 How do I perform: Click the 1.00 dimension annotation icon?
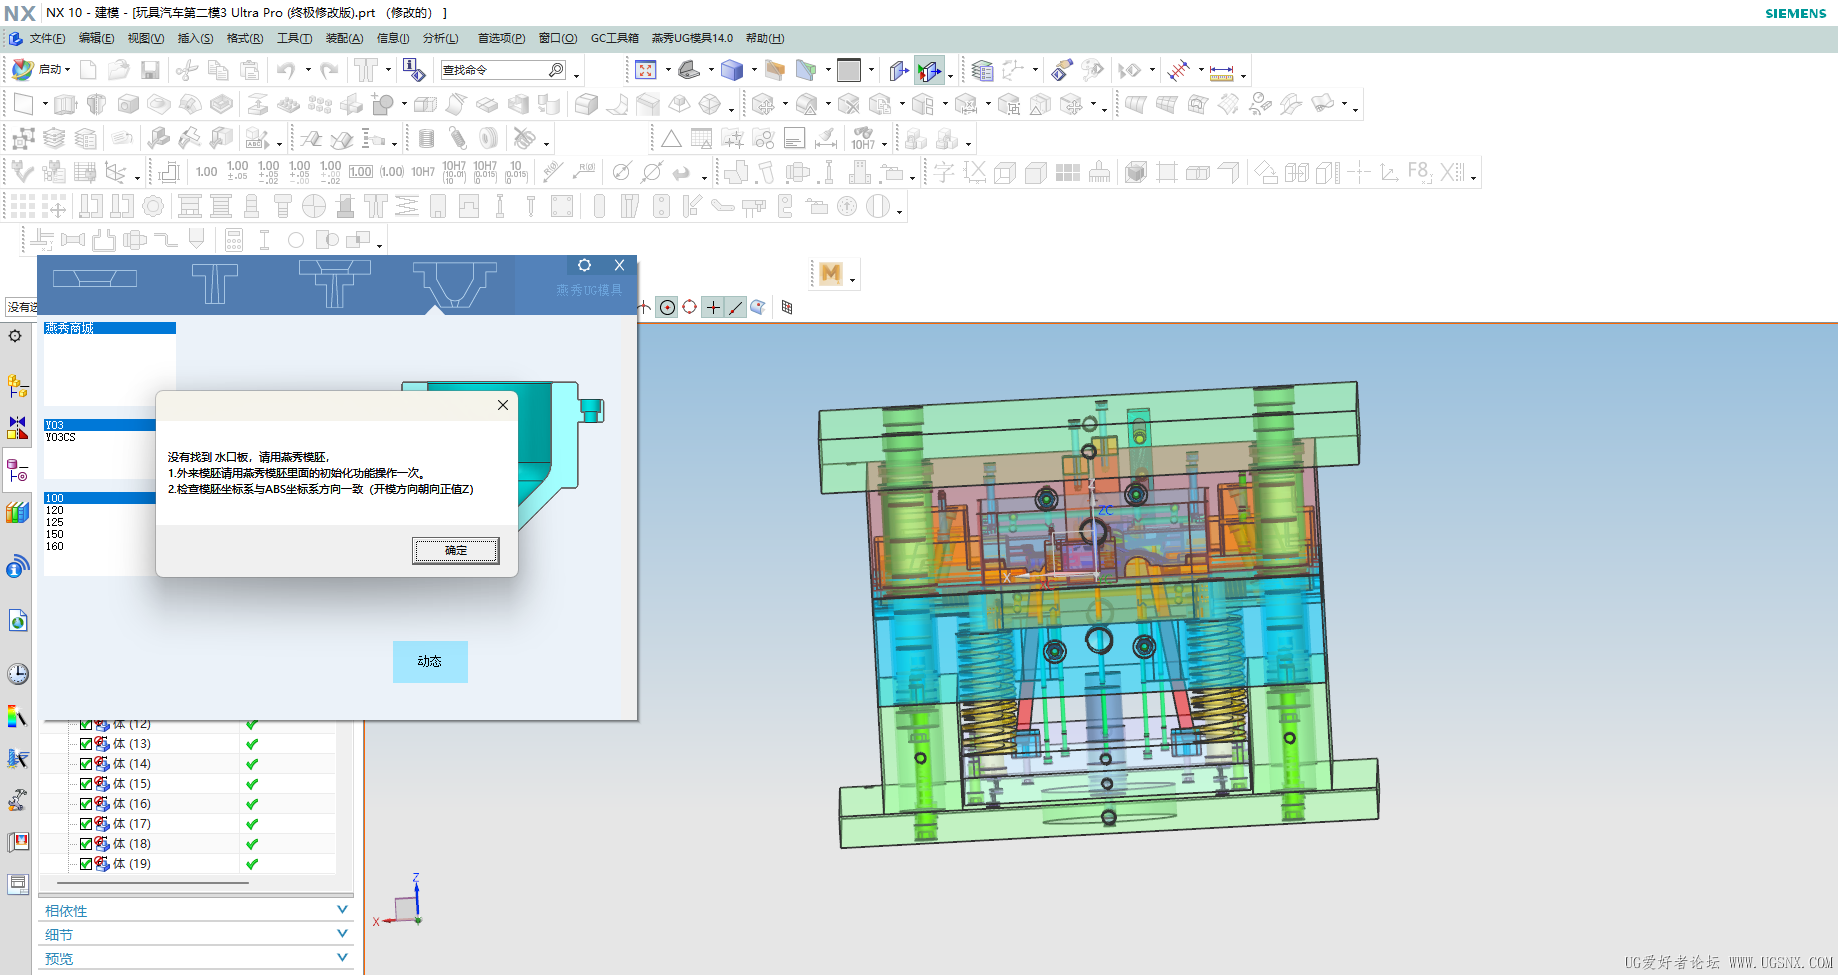pos(207,172)
